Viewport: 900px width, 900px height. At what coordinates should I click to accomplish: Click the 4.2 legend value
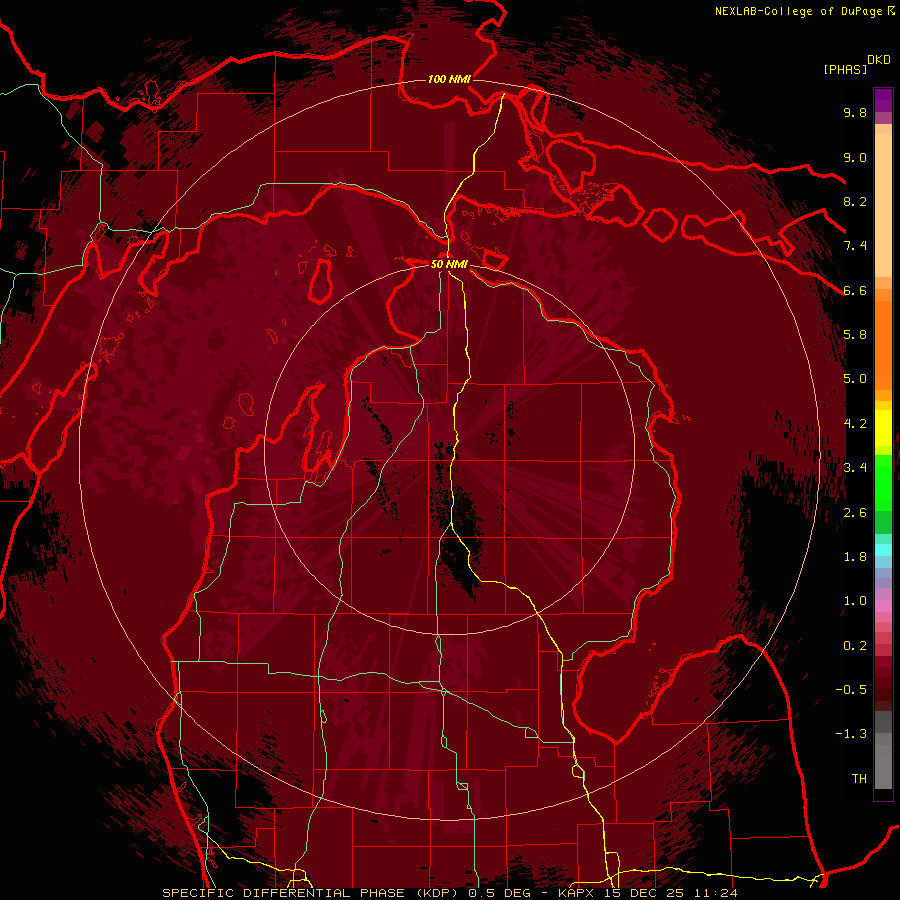855,424
